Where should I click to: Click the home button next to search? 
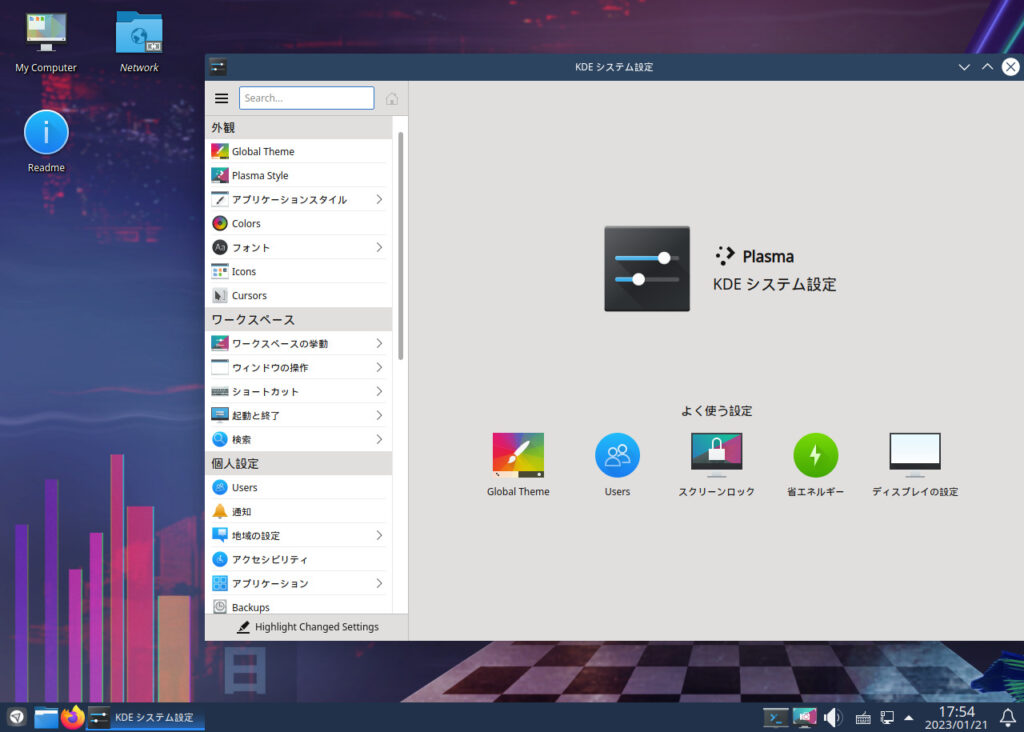(x=392, y=98)
